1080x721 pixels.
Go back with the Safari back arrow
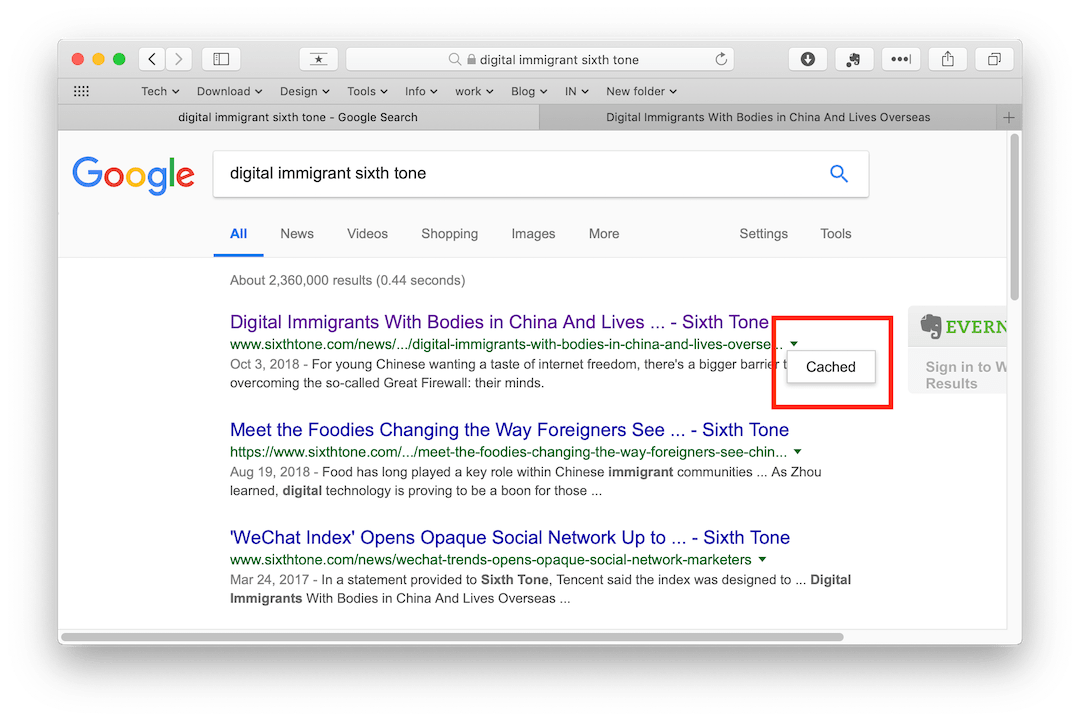(152, 59)
